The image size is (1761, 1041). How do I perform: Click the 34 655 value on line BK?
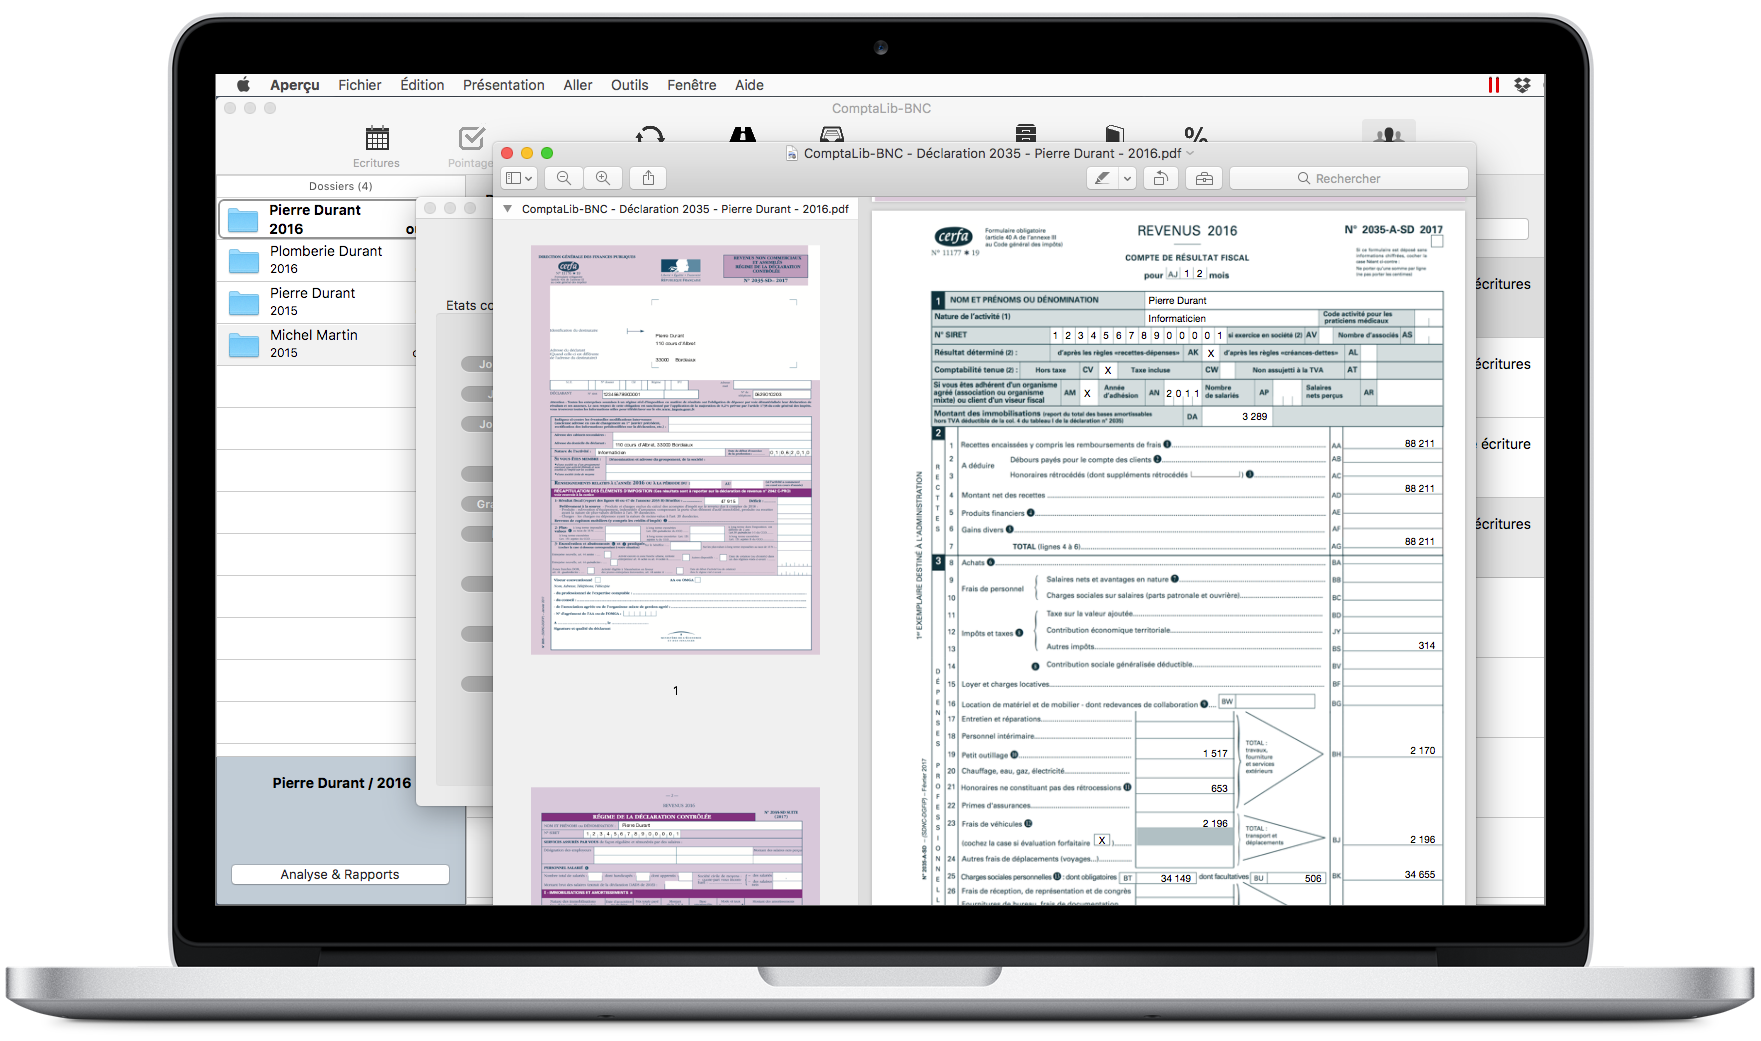click(1420, 874)
